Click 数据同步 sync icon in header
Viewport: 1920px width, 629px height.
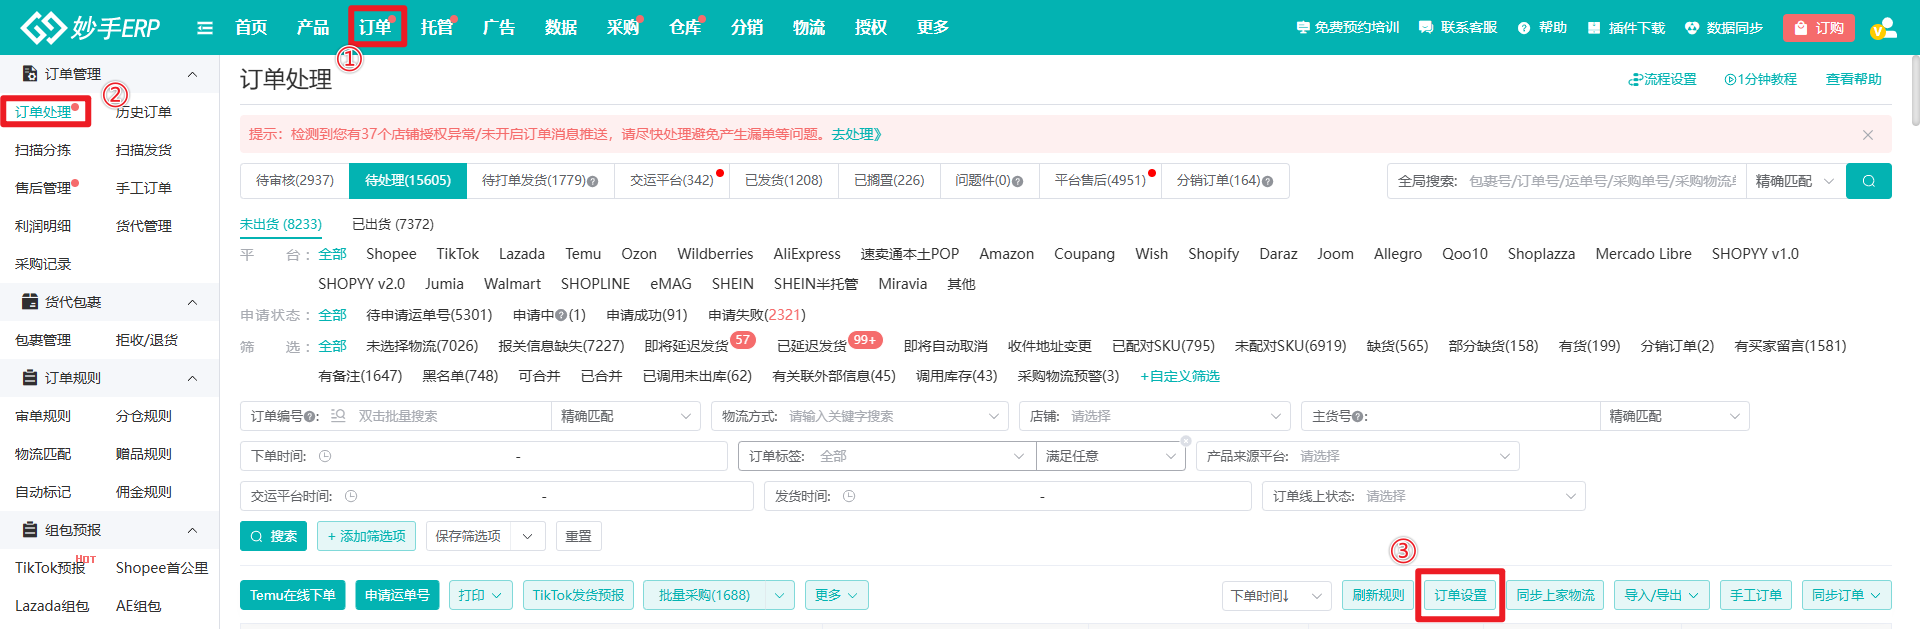point(1692,28)
